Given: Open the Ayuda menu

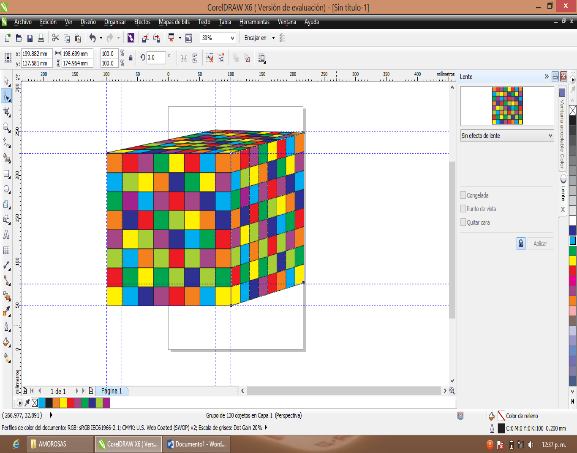Looking at the screenshot, I should (x=312, y=22).
